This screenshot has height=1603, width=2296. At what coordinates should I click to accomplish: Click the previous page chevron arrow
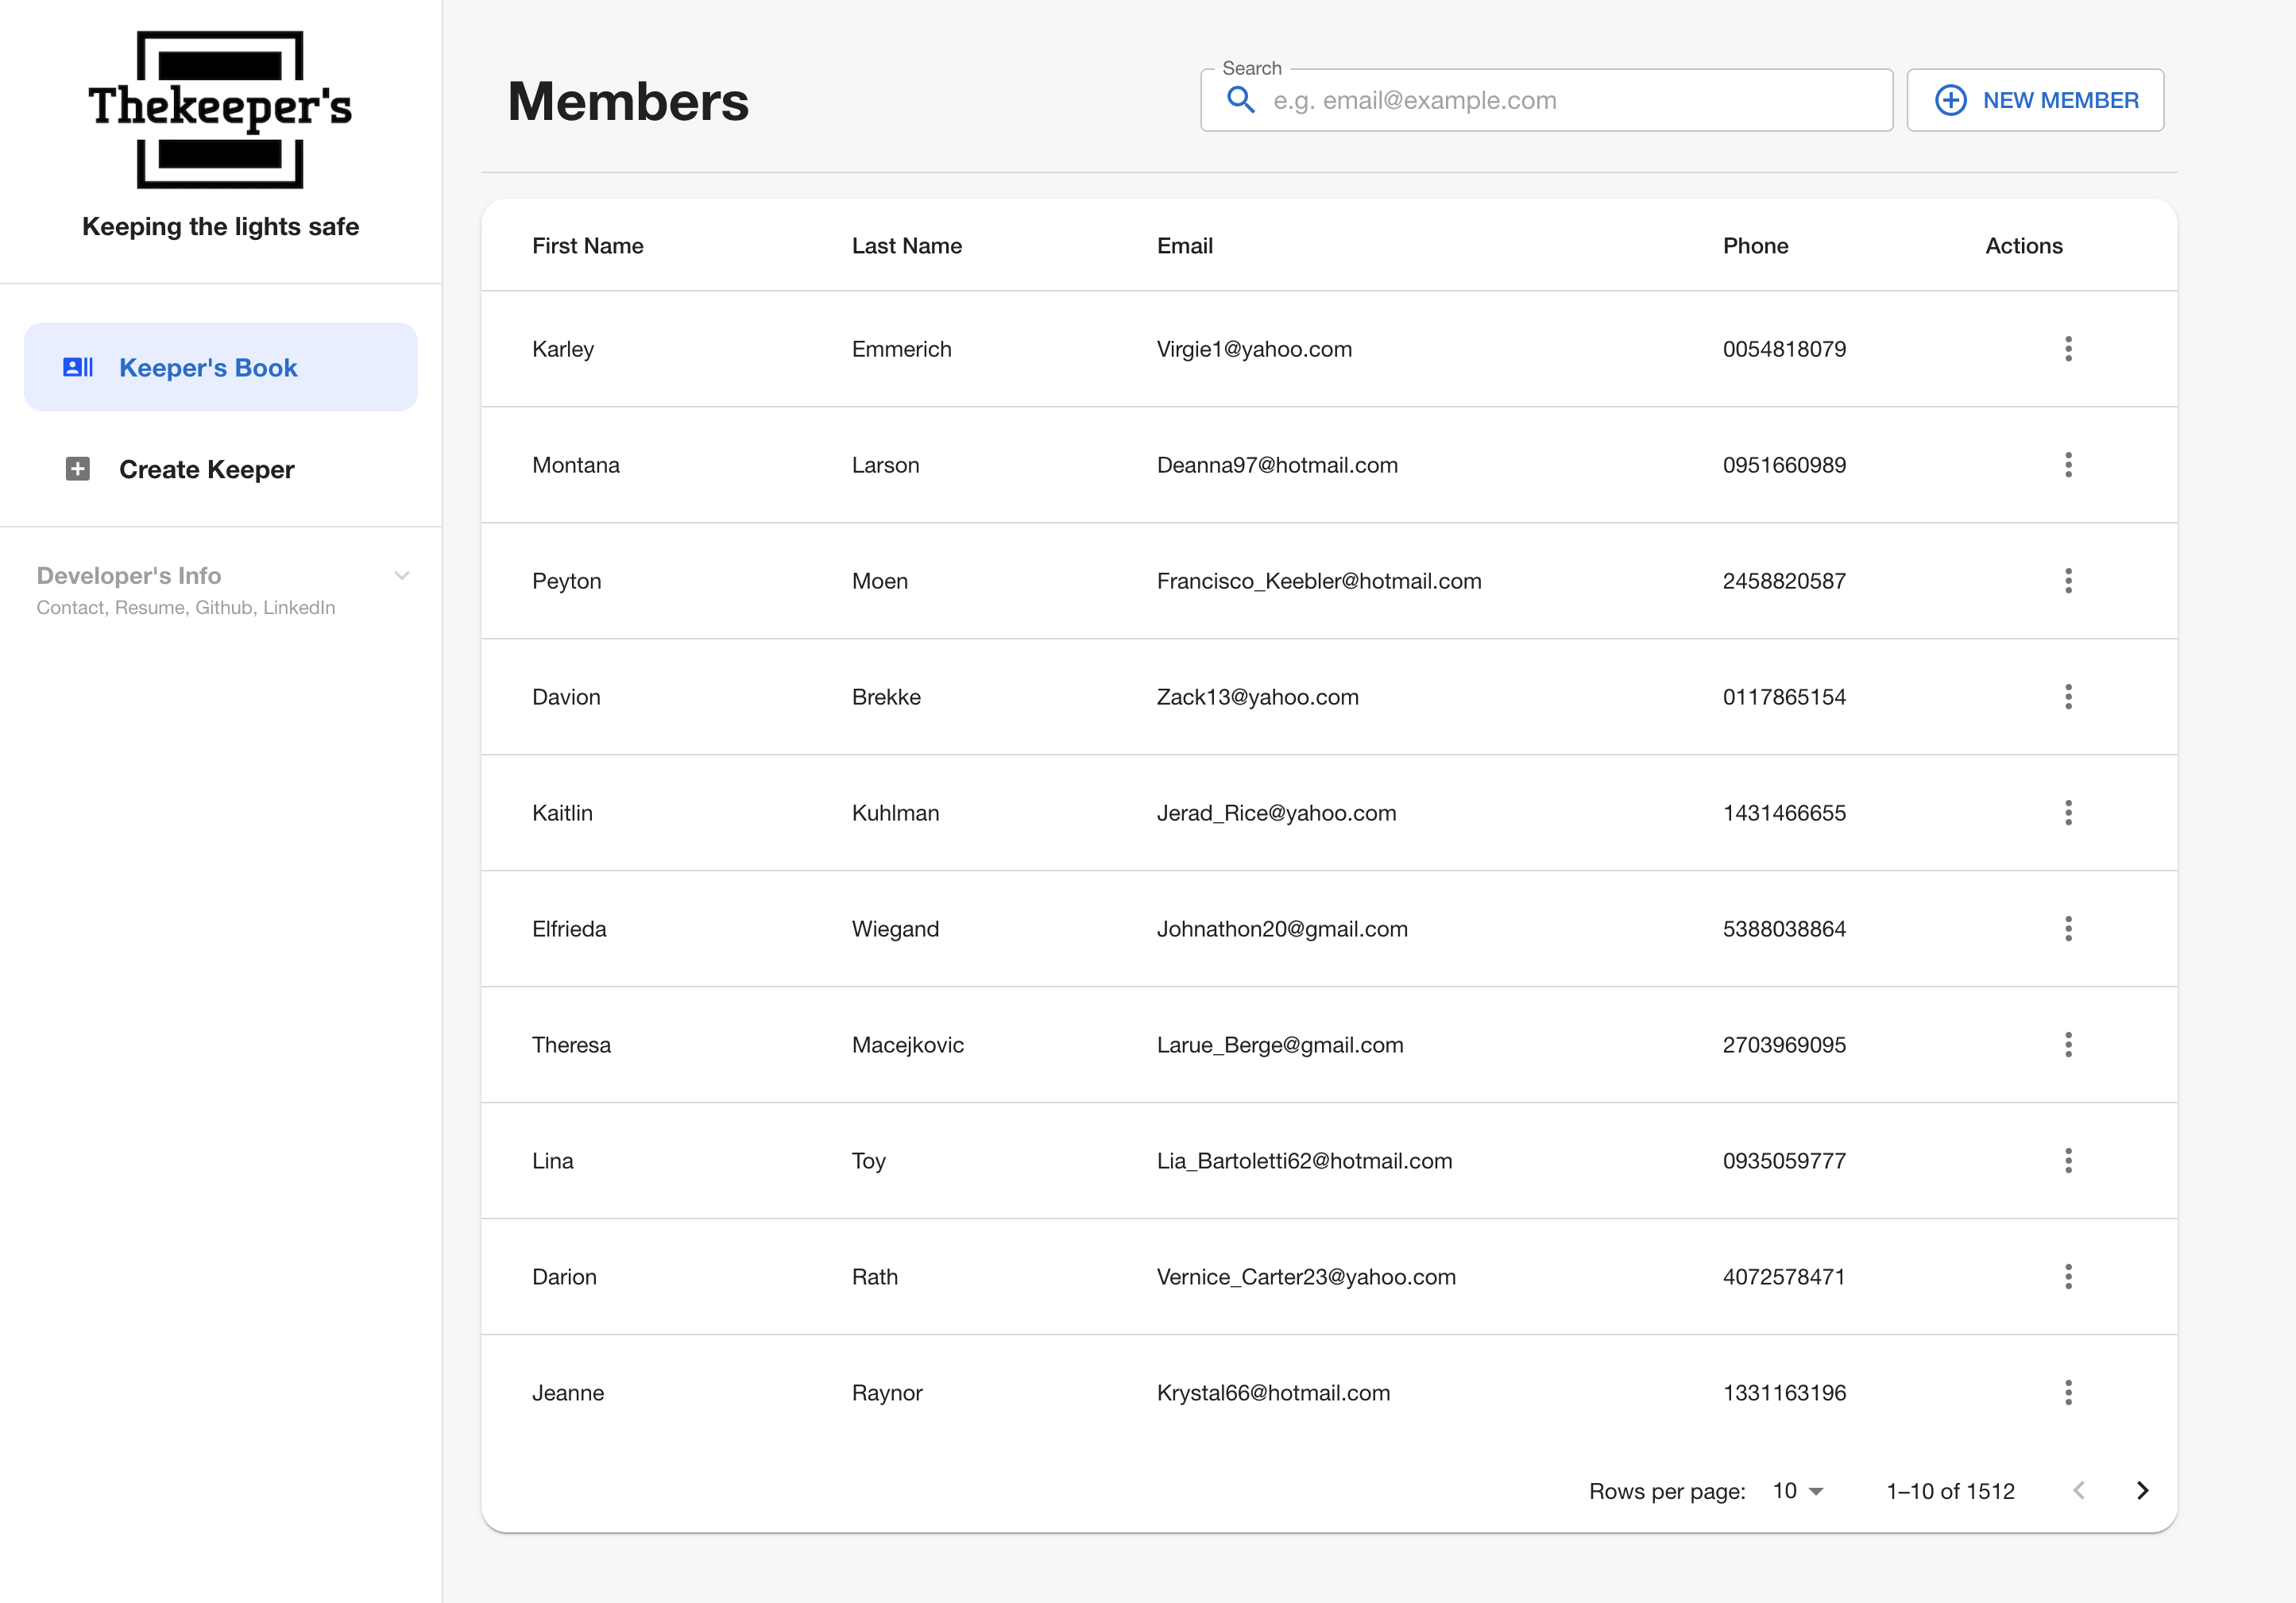pos(2081,1491)
